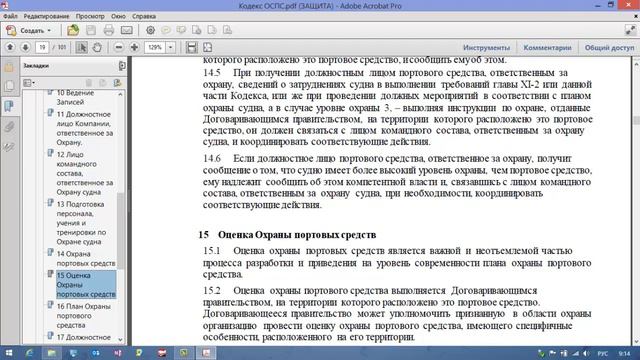Image resolution: width=640 pixels, height=360 pixels.
Task: Click the delete bookmark trash icon
Action: coord(89,83)
